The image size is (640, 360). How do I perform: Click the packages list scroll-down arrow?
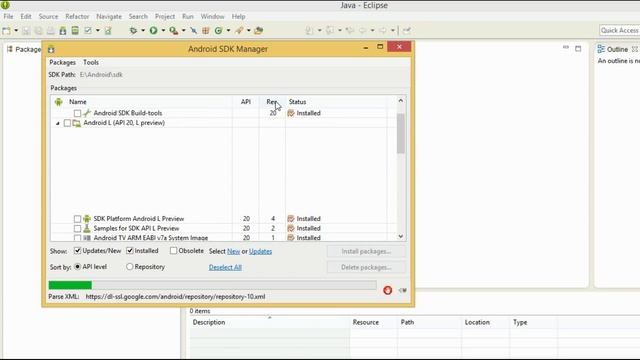click(401, 236)
